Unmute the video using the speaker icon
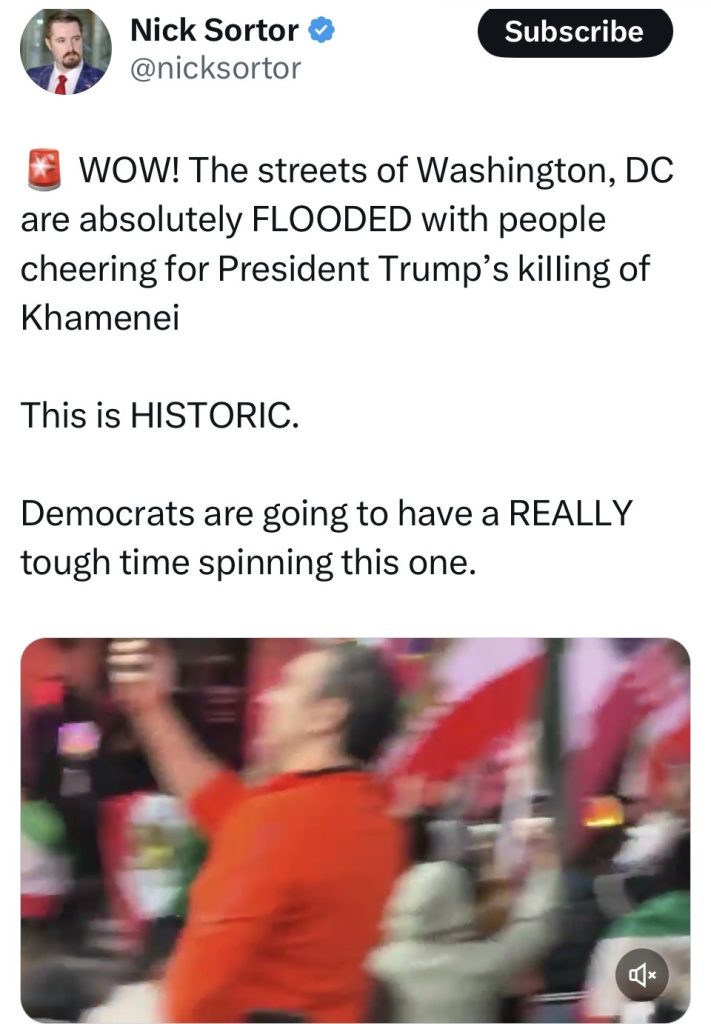This screenshot has width=711, height=1024. click(642, 974)
